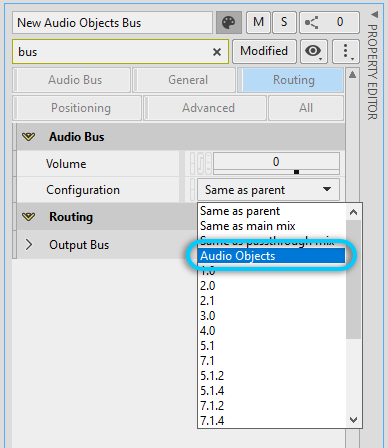Image resolution: width=388 pixels, height=448 pixels.
Task: Mute the bus with M button
Action: point(258,22)
